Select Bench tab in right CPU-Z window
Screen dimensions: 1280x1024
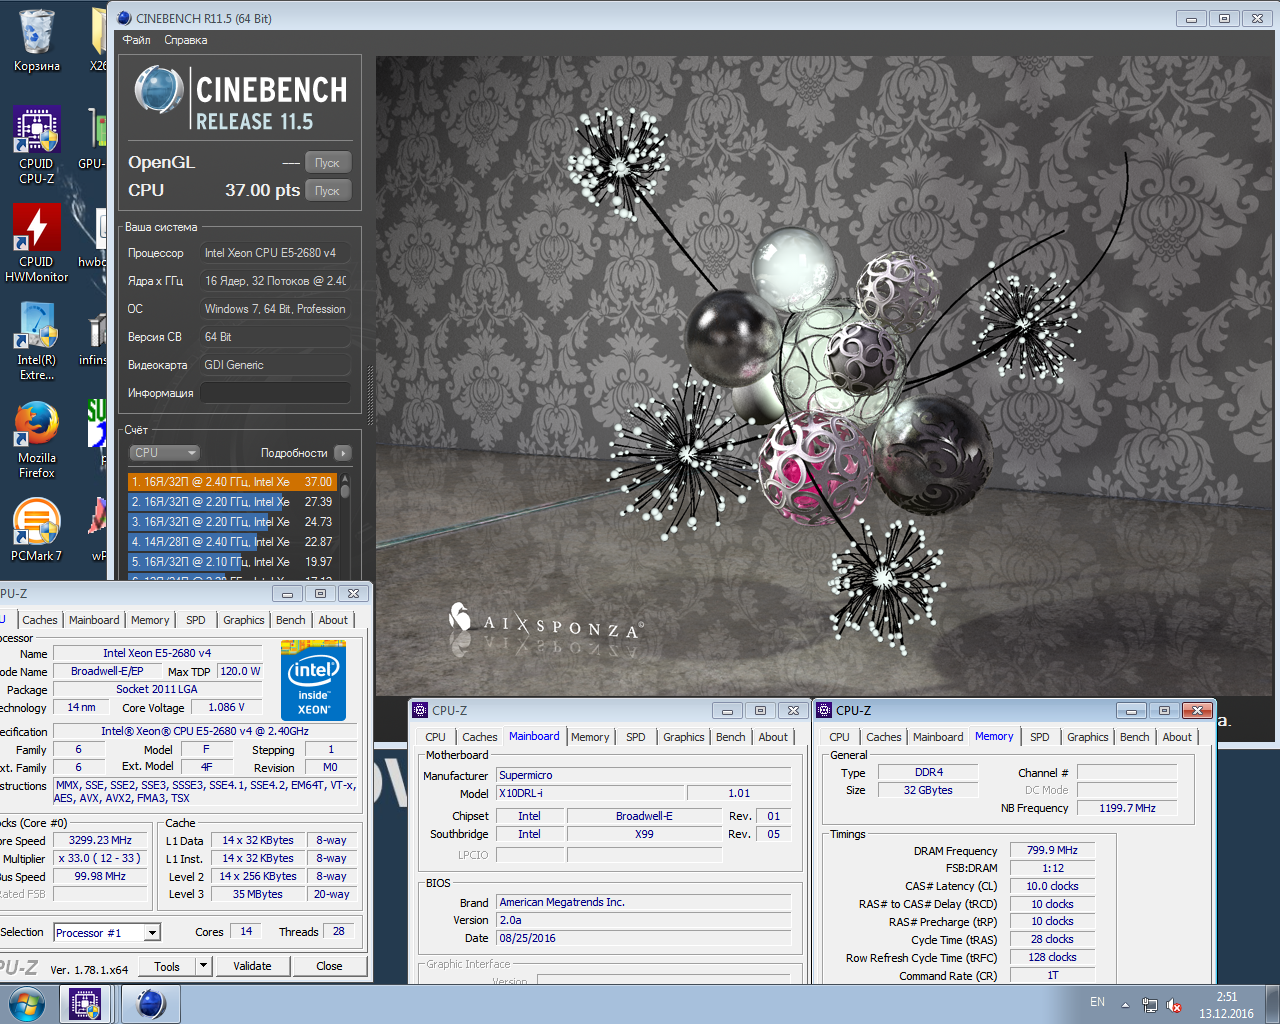1135,737
